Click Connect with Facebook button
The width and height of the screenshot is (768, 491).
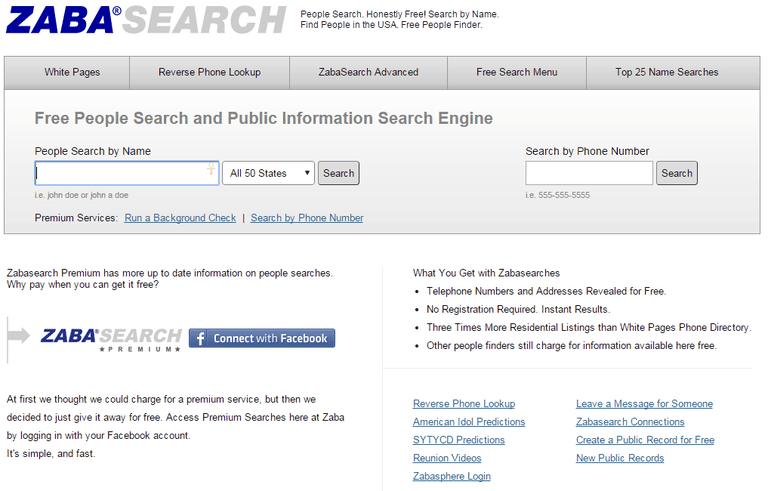point(262,338)
